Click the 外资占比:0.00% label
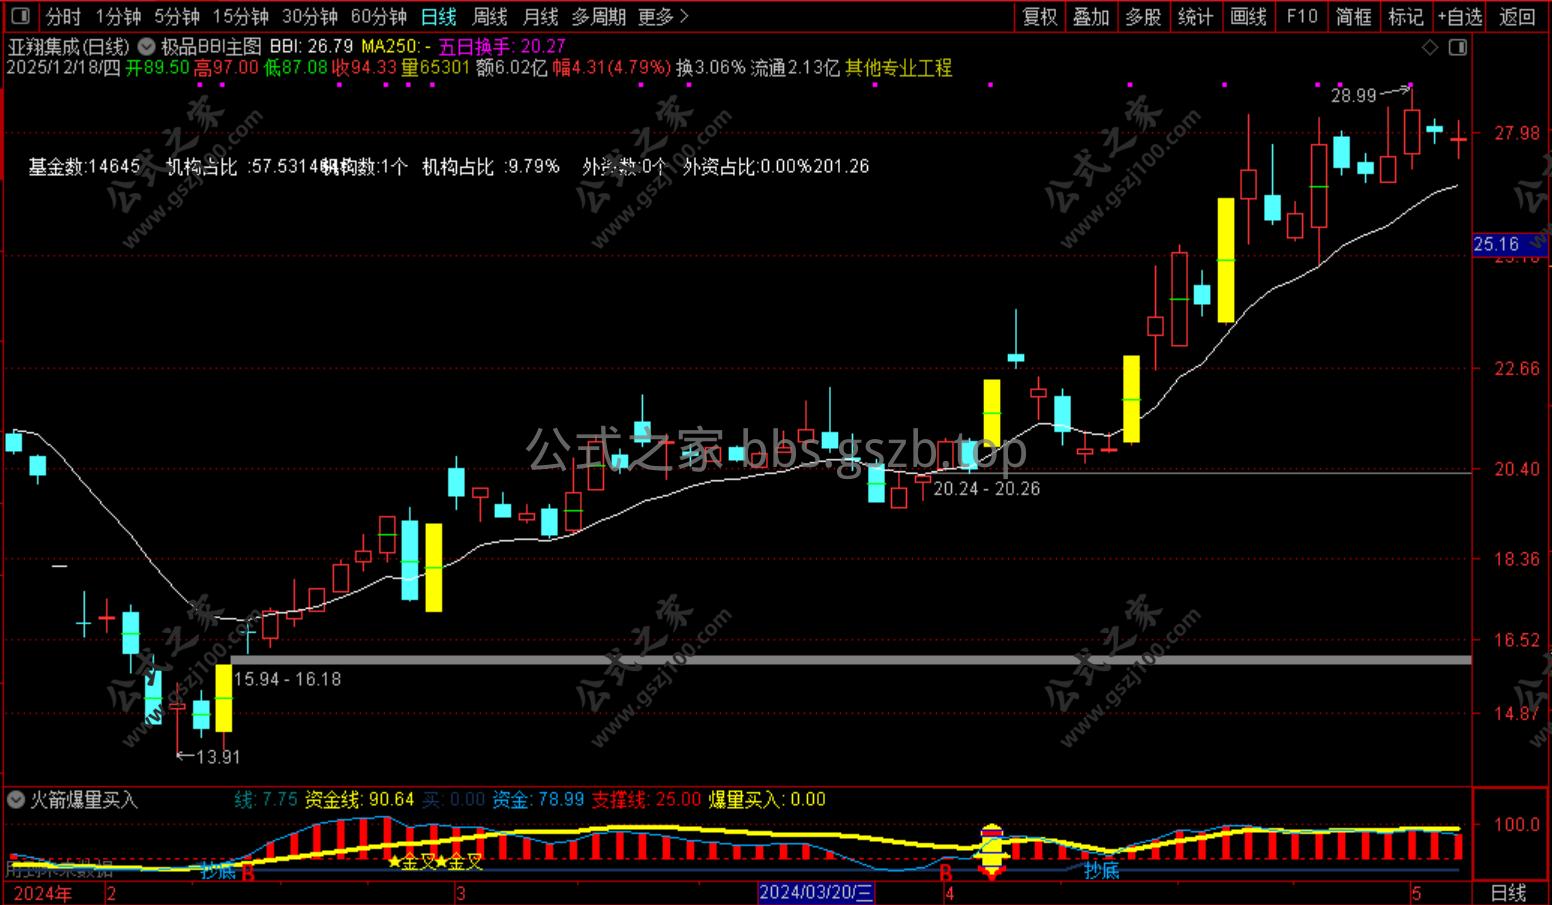This screenshot has height=905, width=1552. click(747, 167)
